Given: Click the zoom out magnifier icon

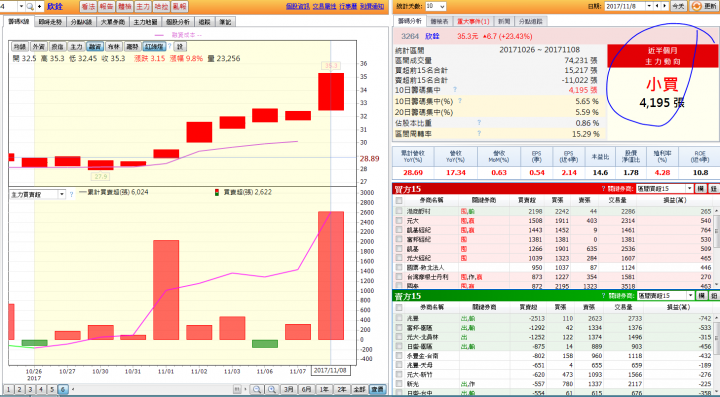Looking at the screenshot, I should (257, 390).
